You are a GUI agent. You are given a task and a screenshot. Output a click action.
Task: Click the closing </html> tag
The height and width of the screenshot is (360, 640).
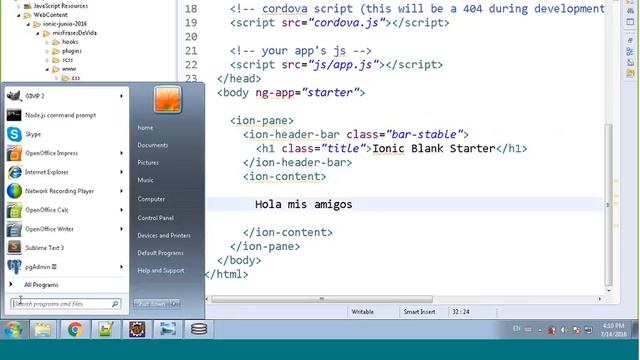(x=226, y=274)
